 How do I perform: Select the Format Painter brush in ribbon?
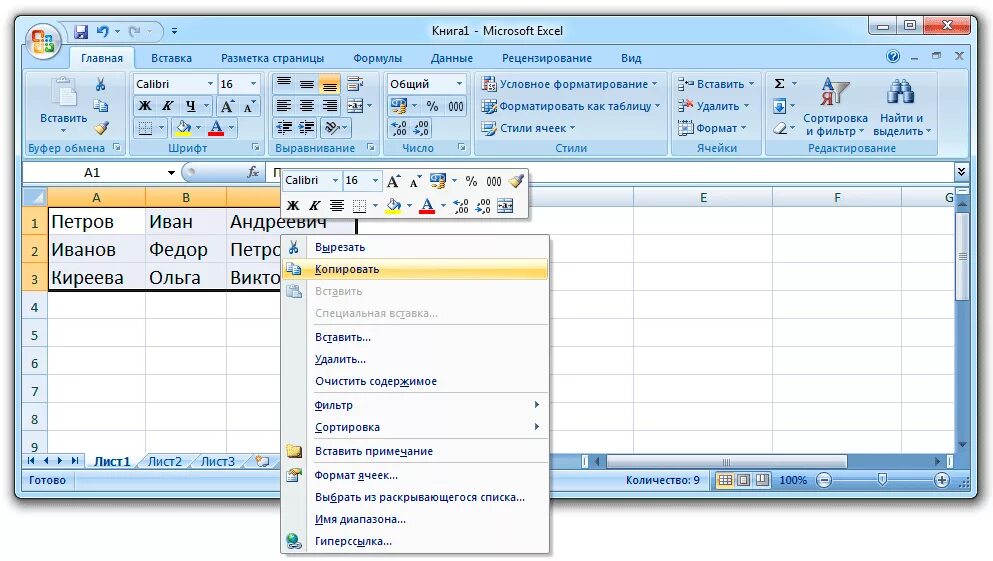coord(101,127)
